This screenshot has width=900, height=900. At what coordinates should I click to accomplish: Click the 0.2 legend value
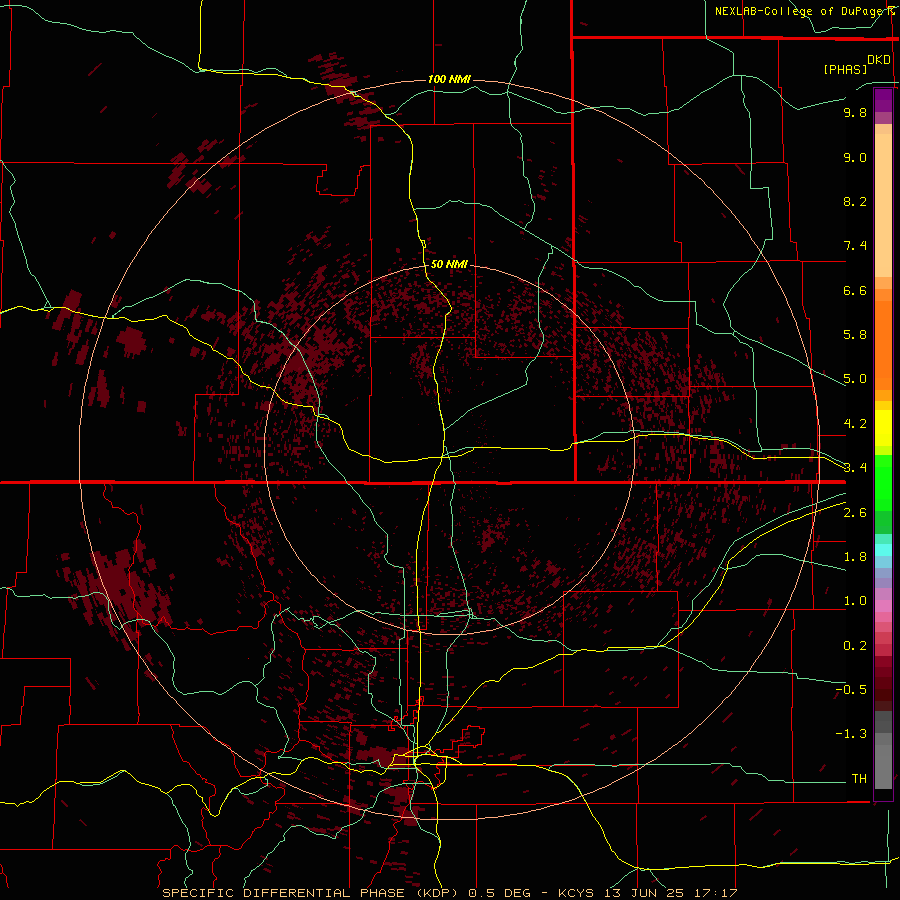pos(855,646)
